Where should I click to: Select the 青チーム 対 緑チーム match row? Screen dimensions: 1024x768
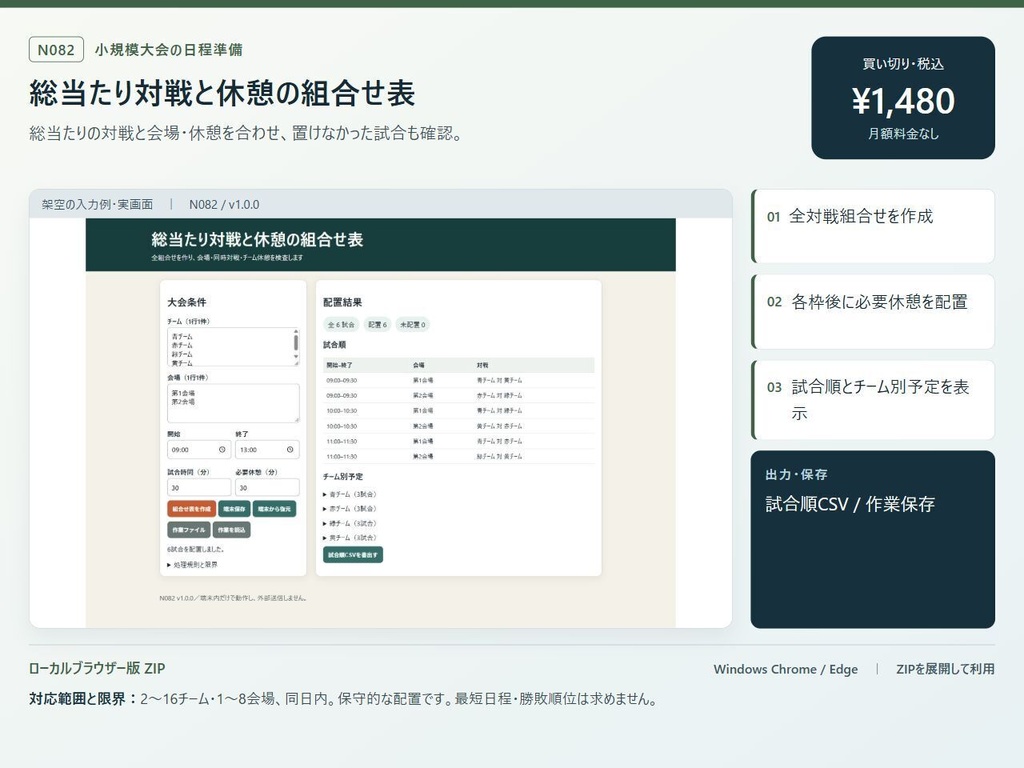458,411
